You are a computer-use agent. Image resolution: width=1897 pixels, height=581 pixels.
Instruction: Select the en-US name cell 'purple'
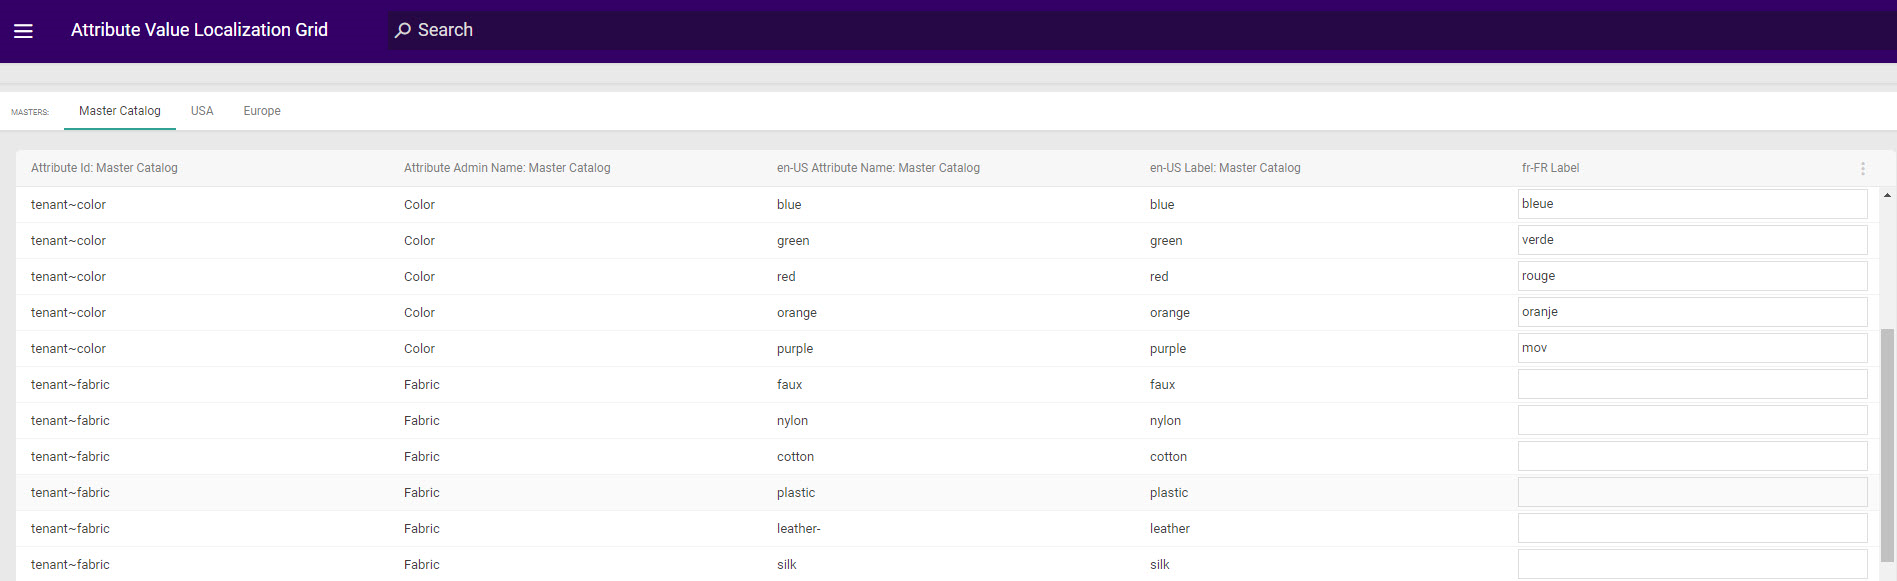click(795, 348)
